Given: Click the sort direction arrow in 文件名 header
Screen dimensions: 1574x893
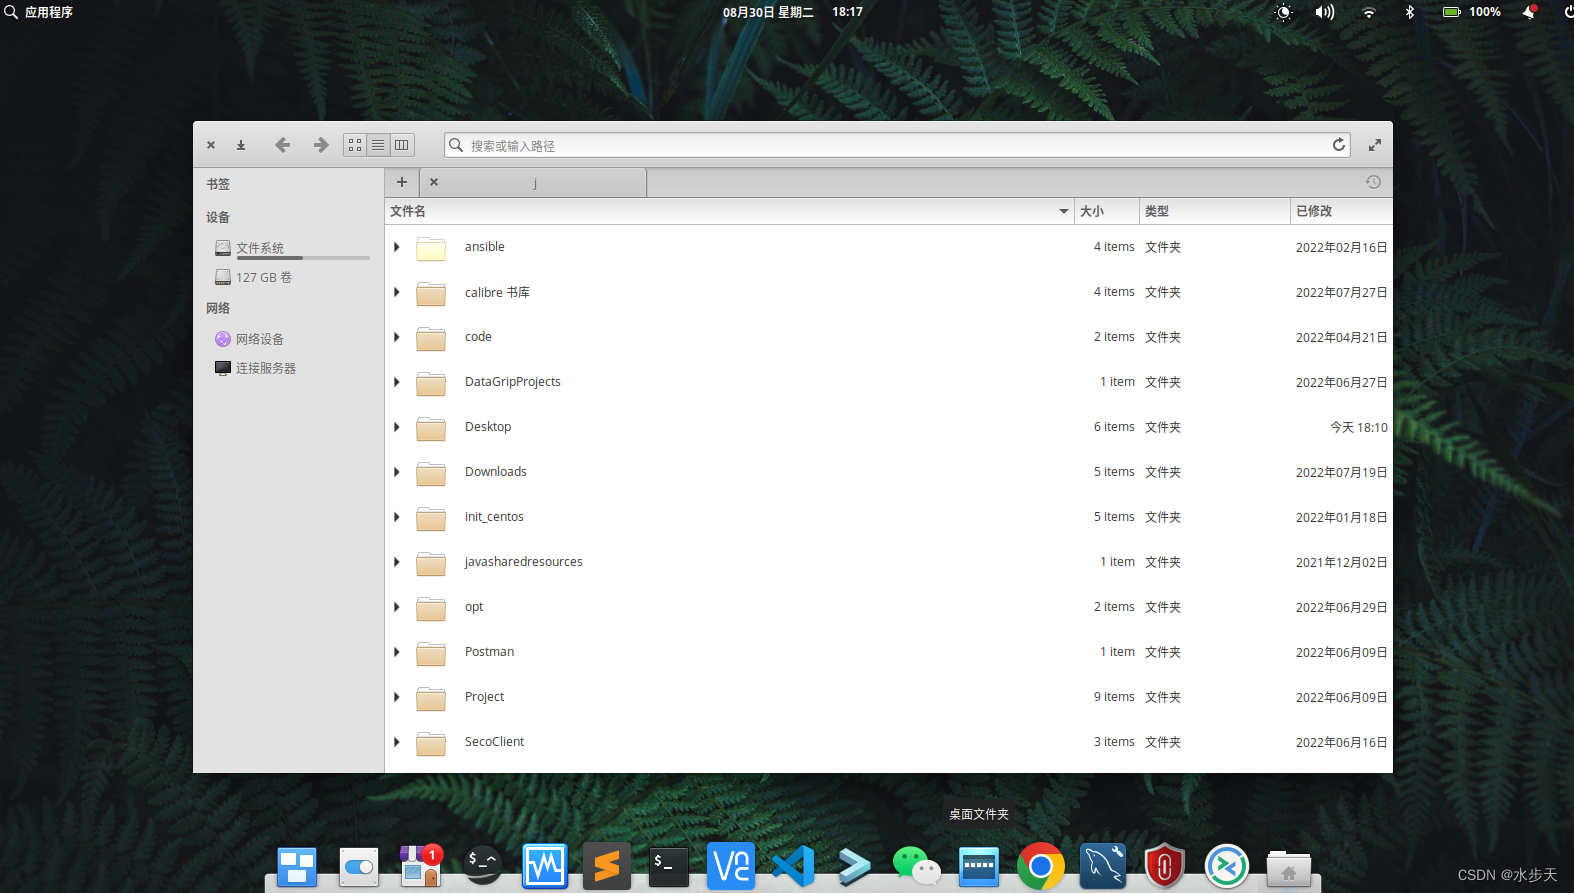Looking at the screenshot, I should [1063, 211].
